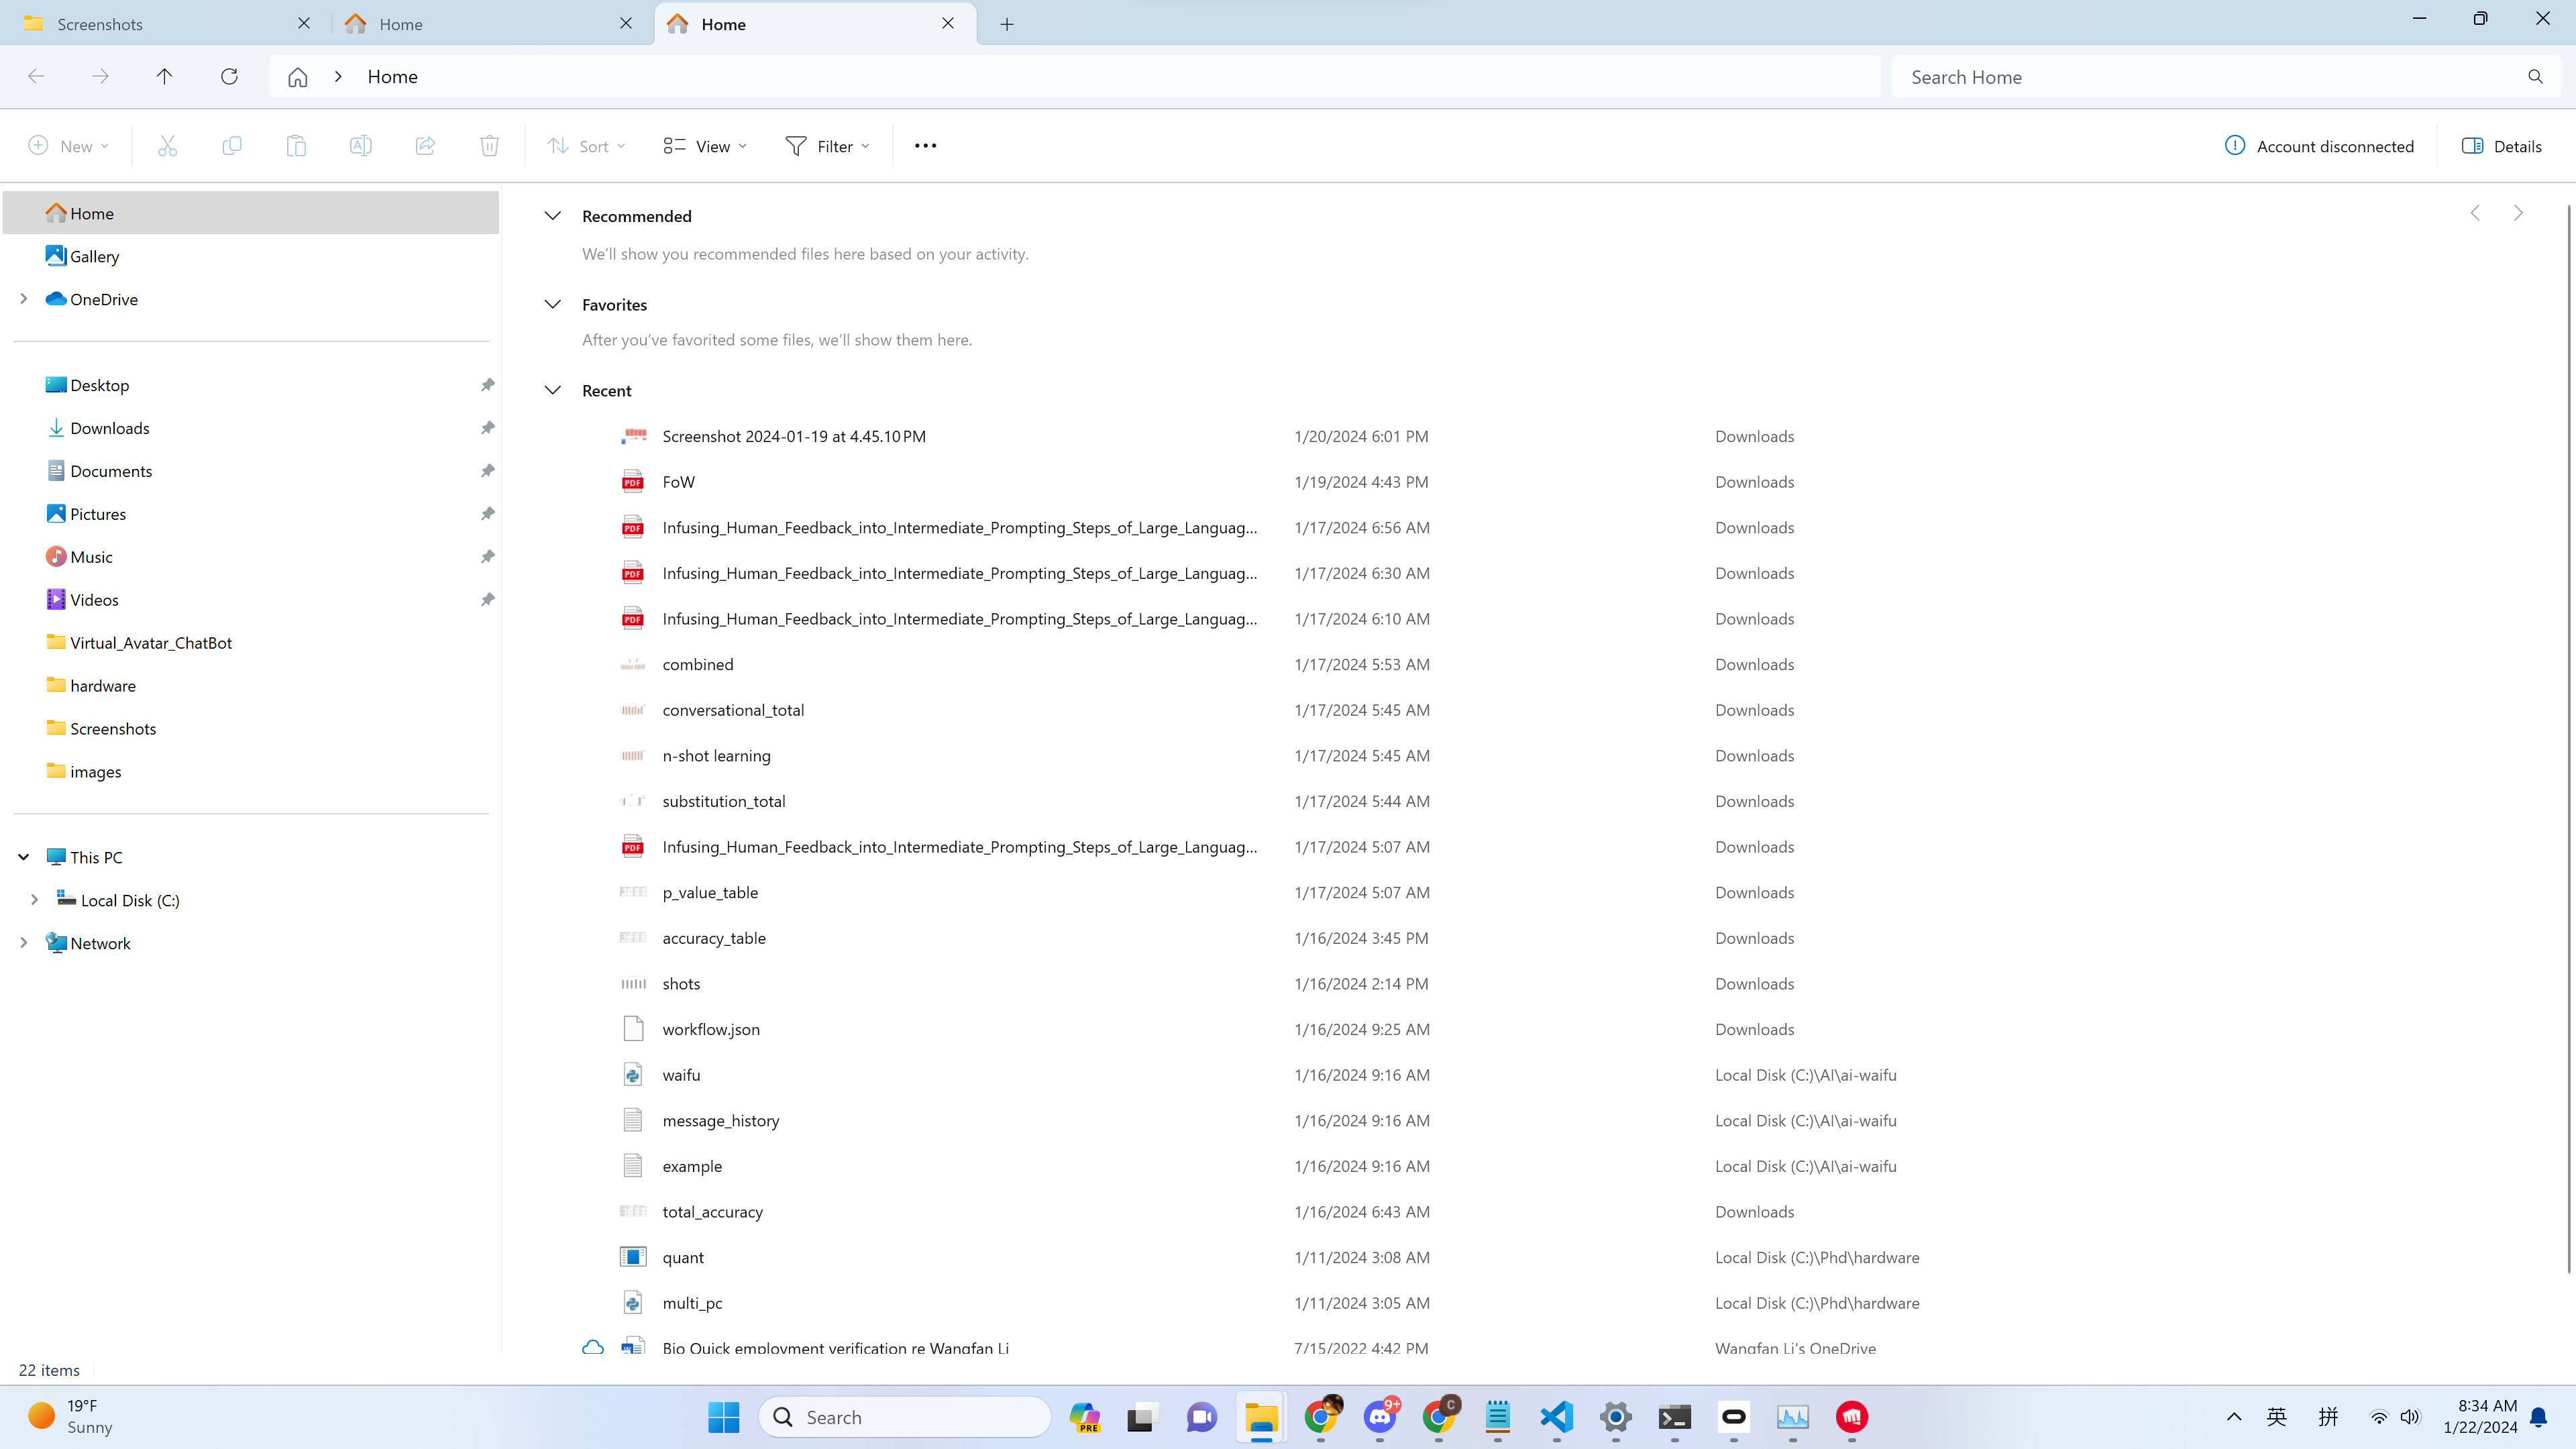Click the Account disconnected info icon
This screenshot has height=1449, width=2576.
point(2234,146)
